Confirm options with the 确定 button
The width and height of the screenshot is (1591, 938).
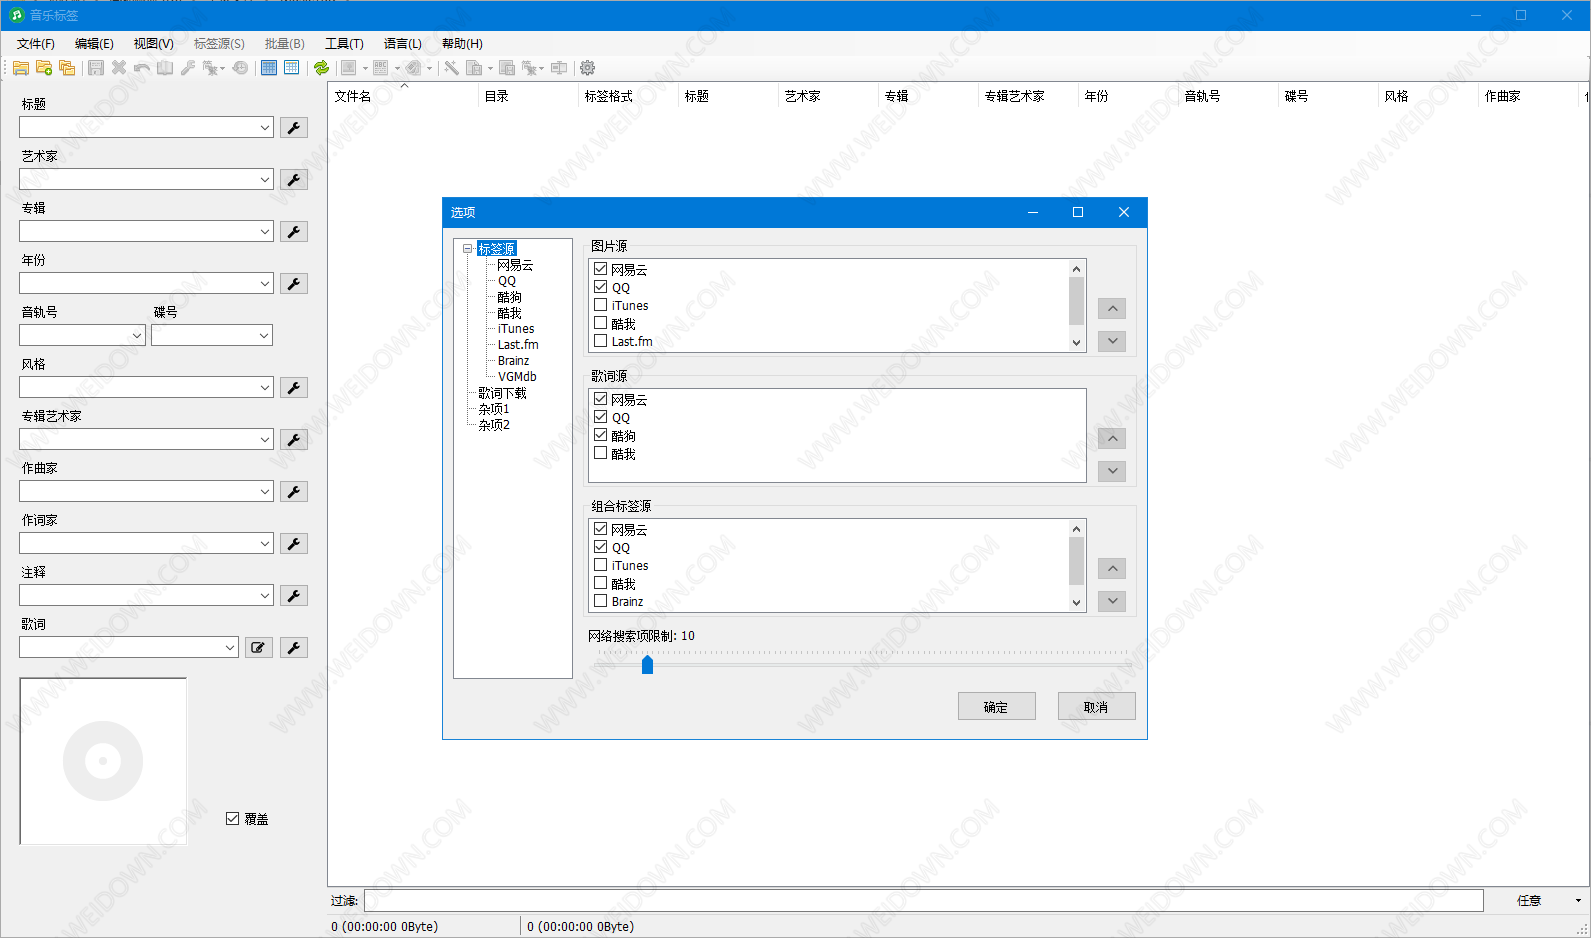click(x=996, y=707)
